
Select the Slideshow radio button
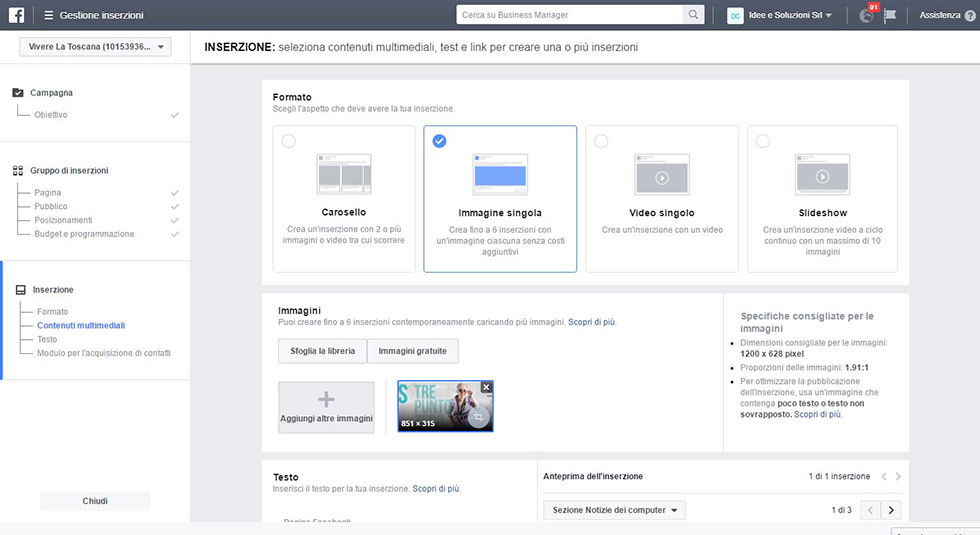(x=763, y=141)
